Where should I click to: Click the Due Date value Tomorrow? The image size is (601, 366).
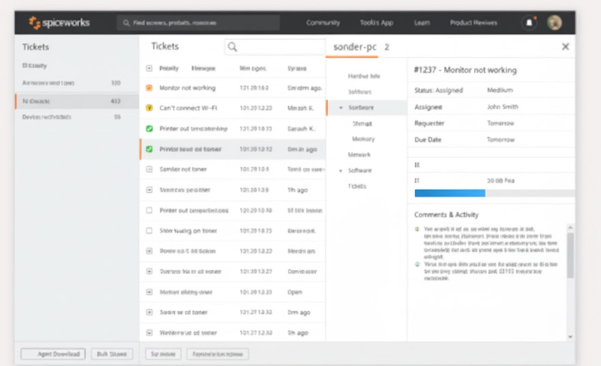click(501, 140)
